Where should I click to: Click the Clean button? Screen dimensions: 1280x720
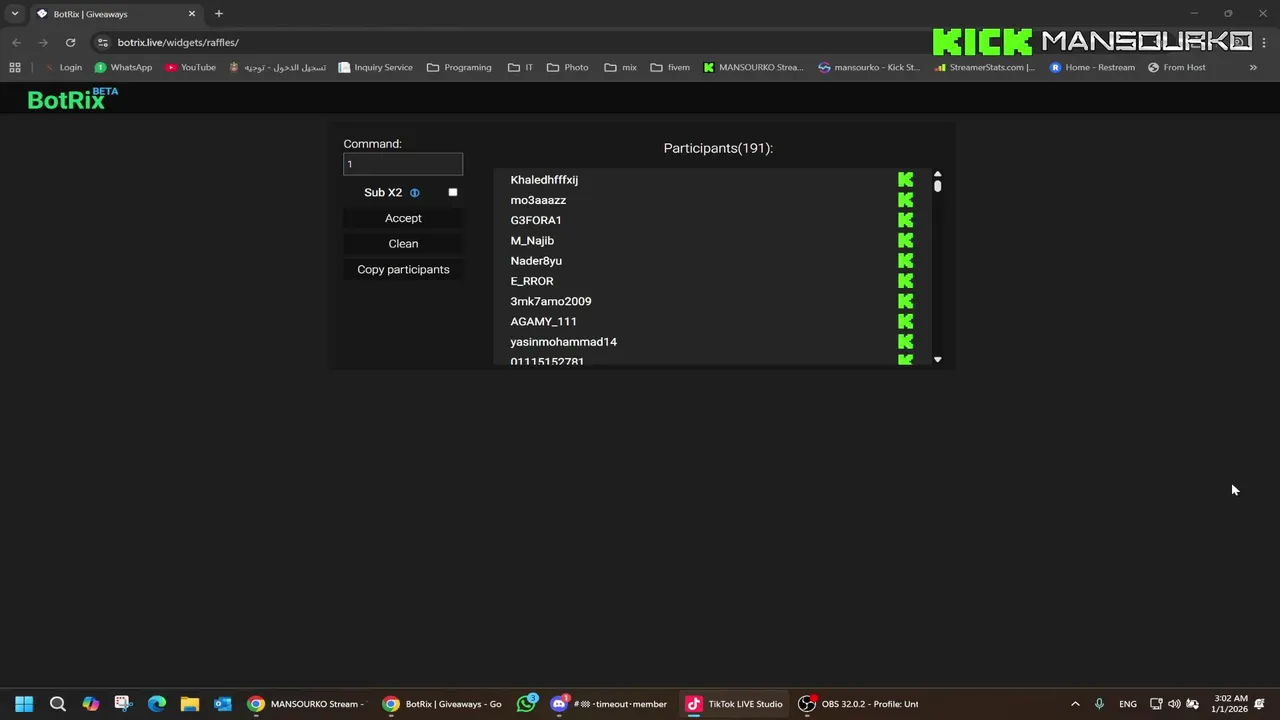click(x=403, y=244)
